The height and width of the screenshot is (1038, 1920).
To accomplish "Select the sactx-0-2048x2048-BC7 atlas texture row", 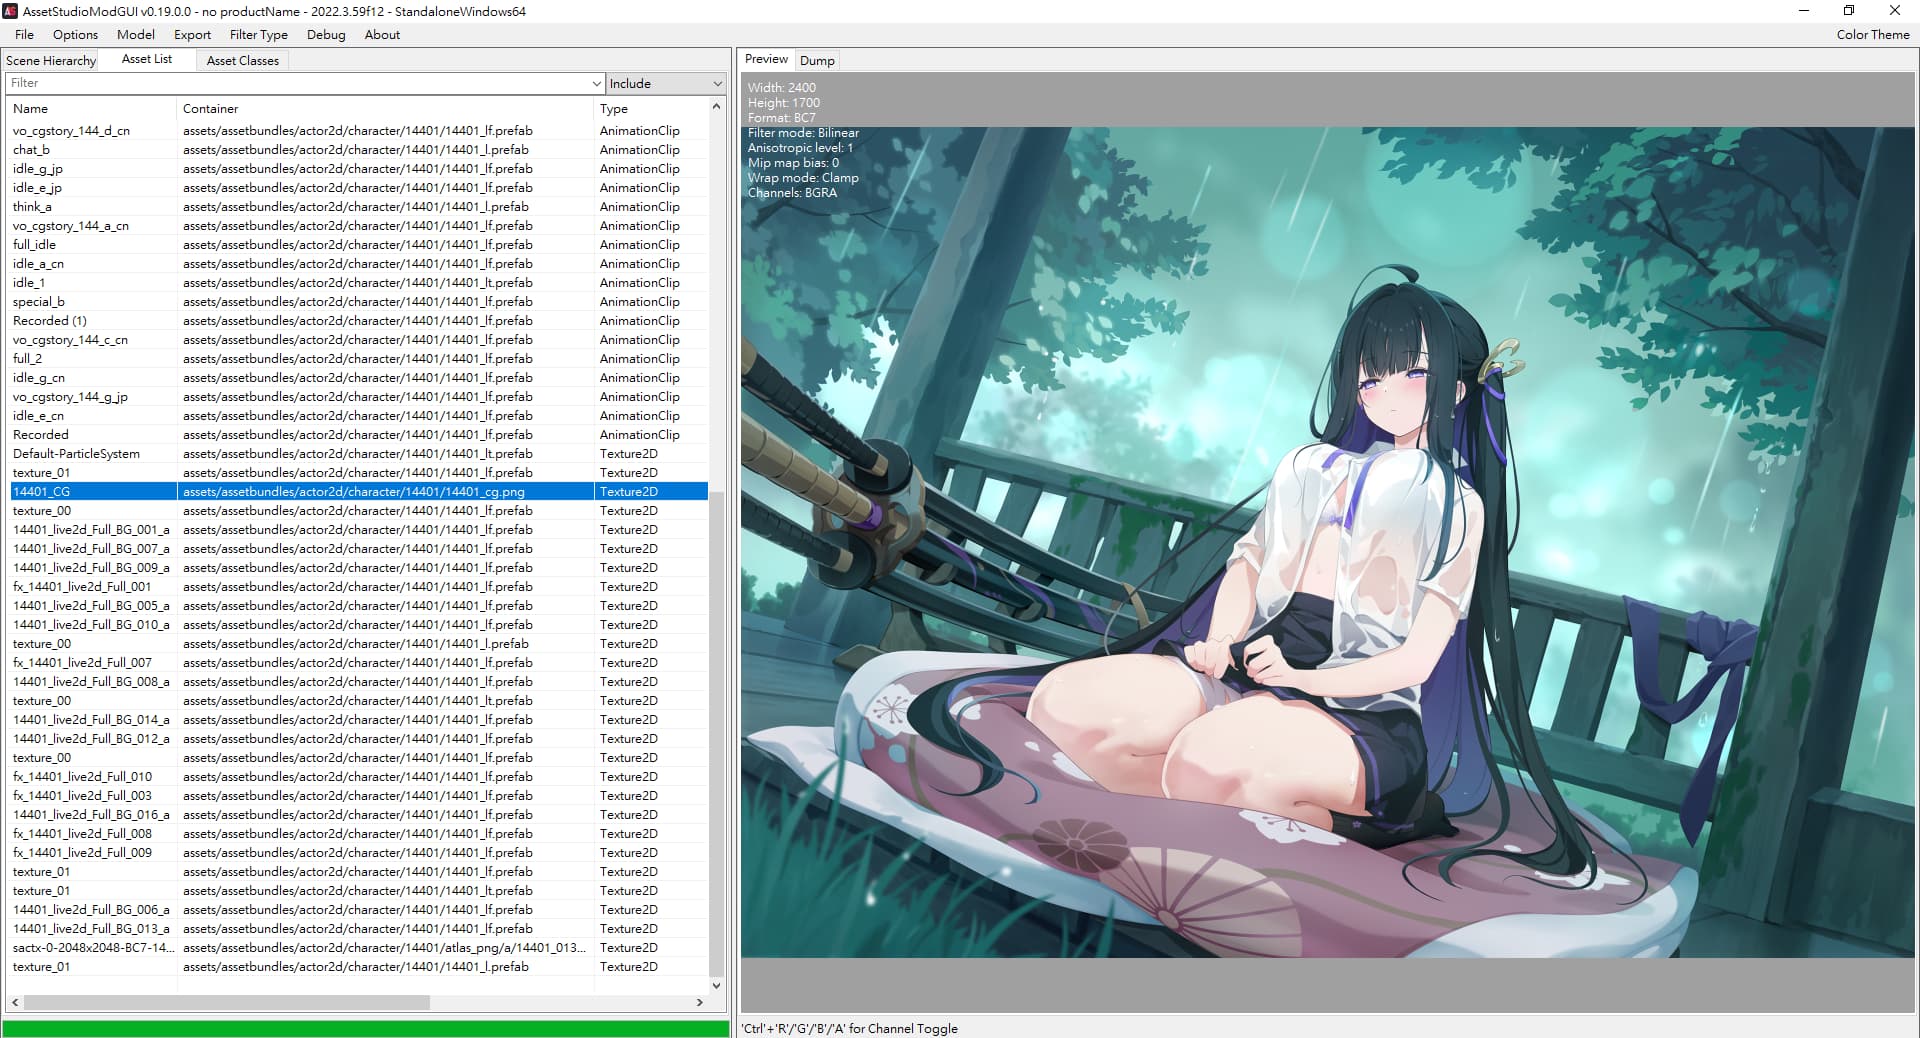I will click(x=93, y=947).
